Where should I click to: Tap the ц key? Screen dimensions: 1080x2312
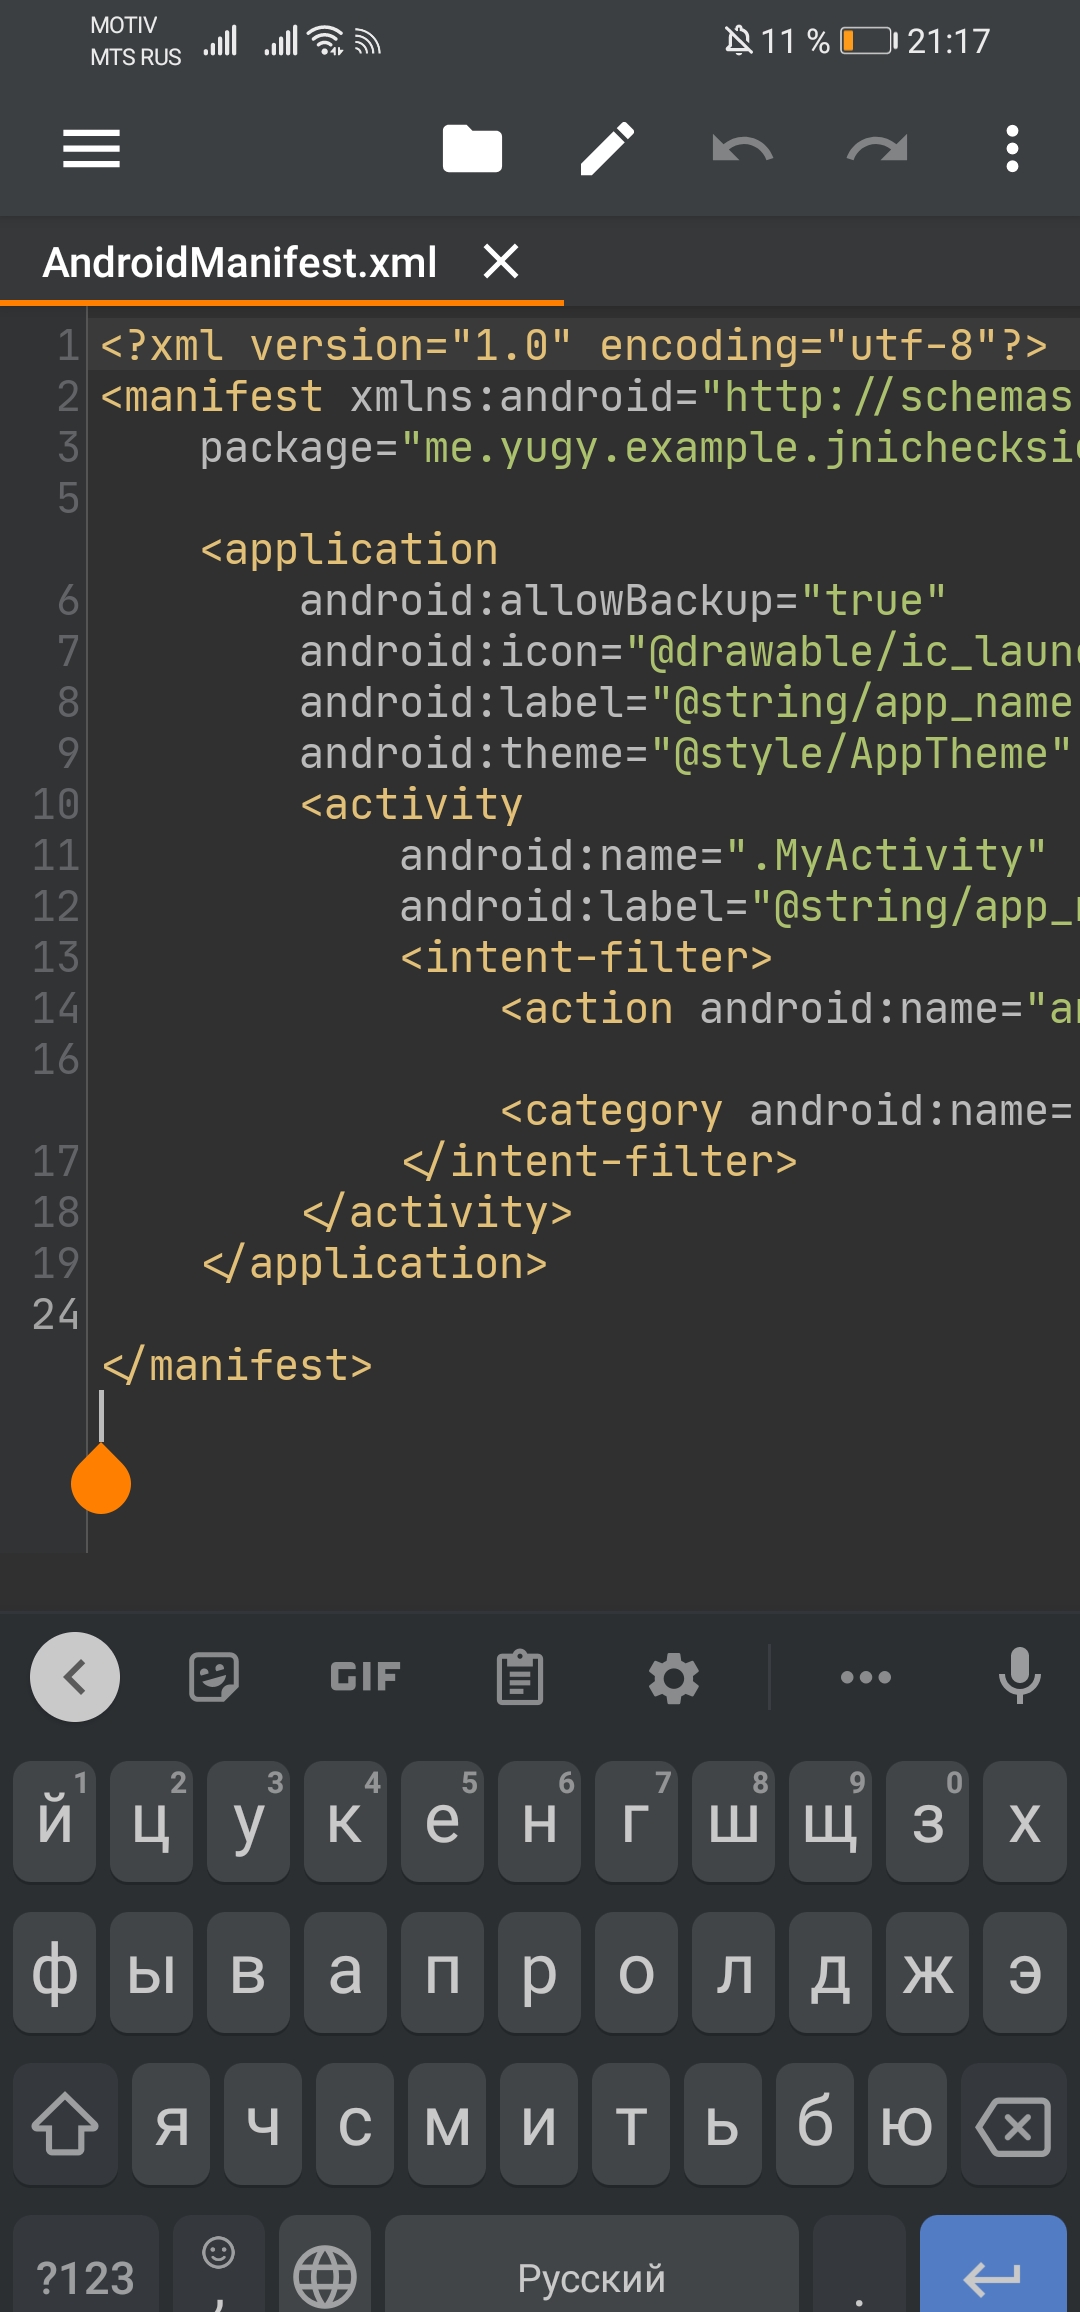tap(151, 1822)
